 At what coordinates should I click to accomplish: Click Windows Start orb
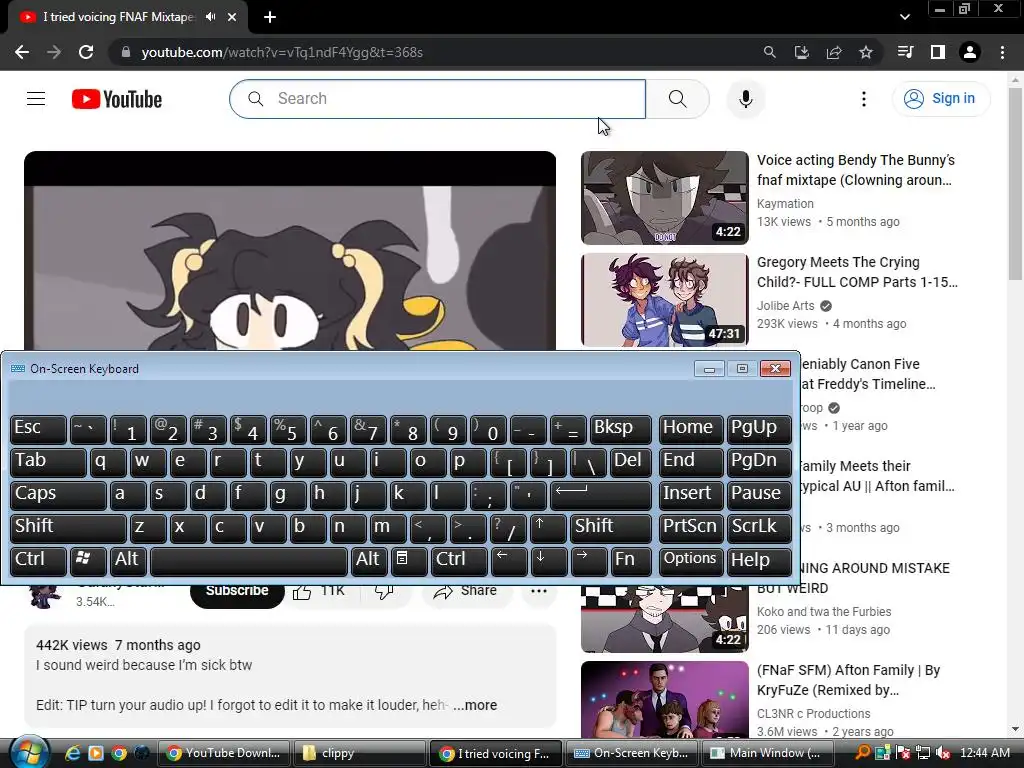(x=29, y=752)
